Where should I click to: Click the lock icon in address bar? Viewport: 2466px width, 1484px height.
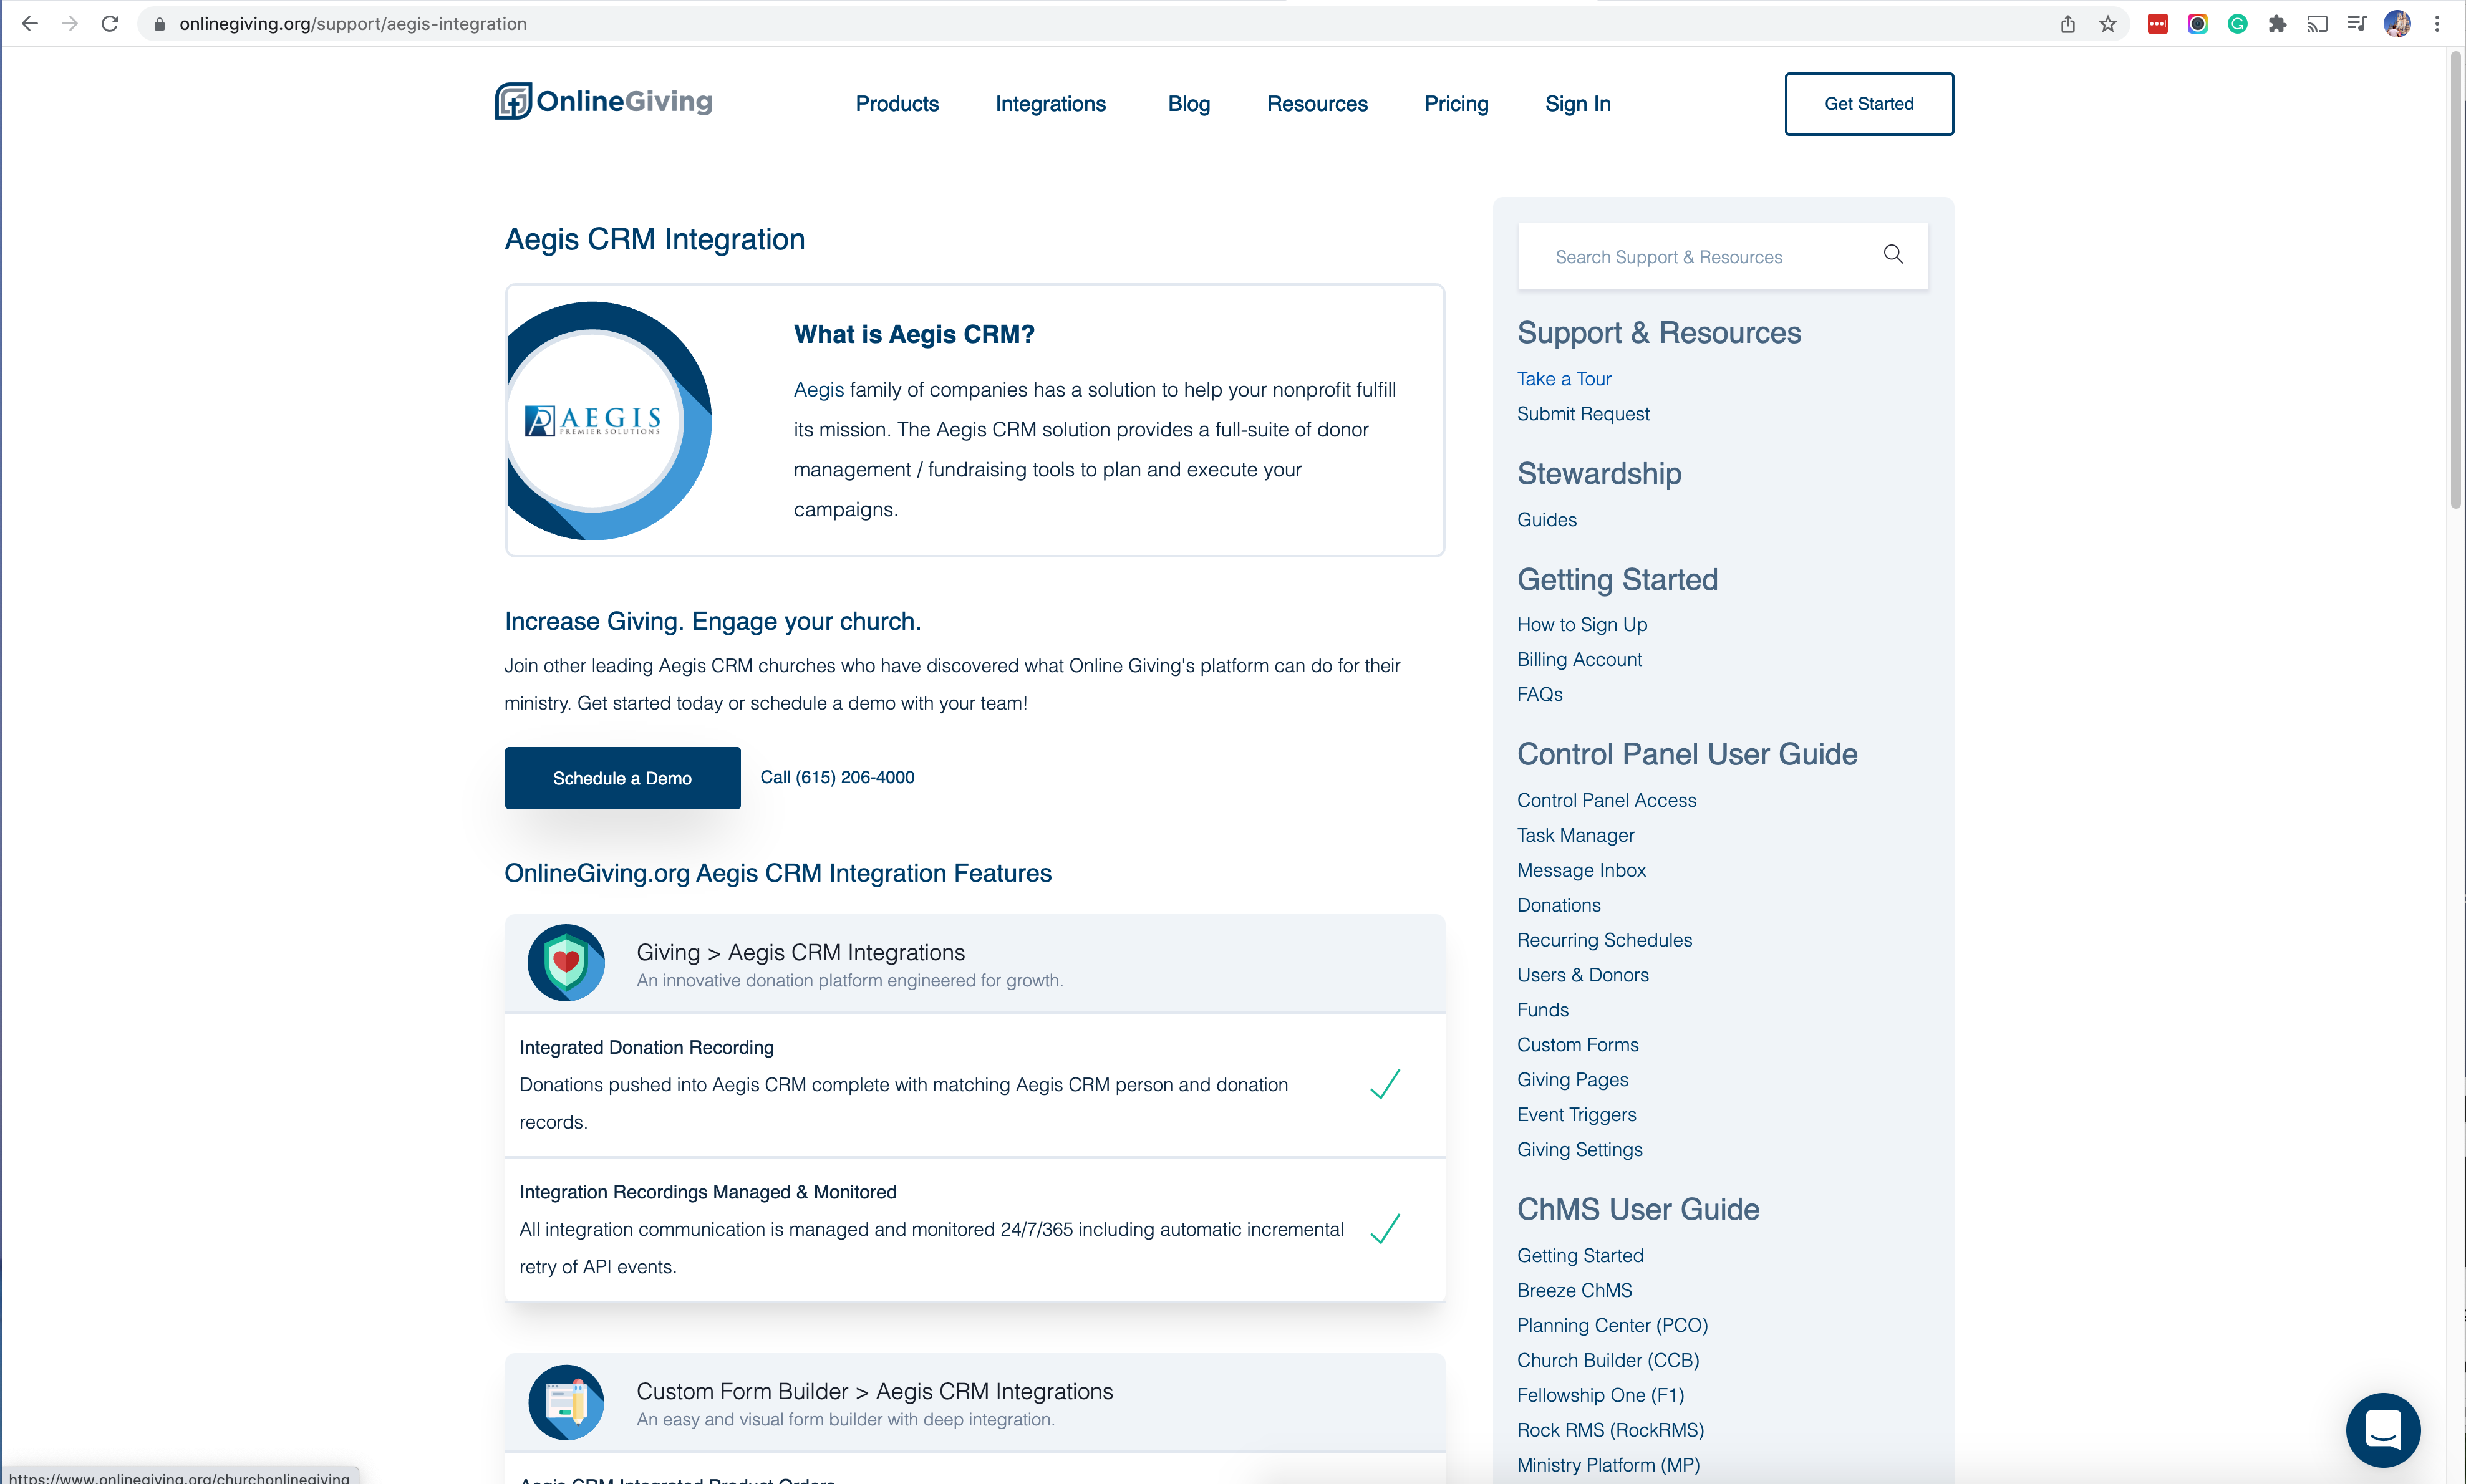click(x=159, y=24)
